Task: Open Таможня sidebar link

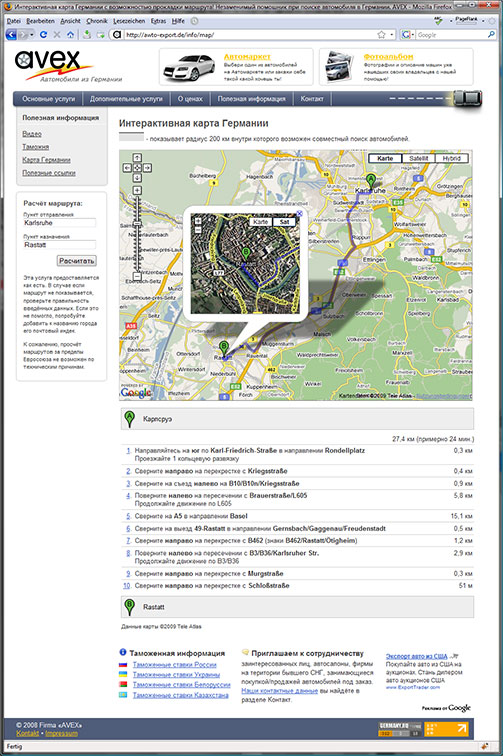Action: click(x=35, y=147)
